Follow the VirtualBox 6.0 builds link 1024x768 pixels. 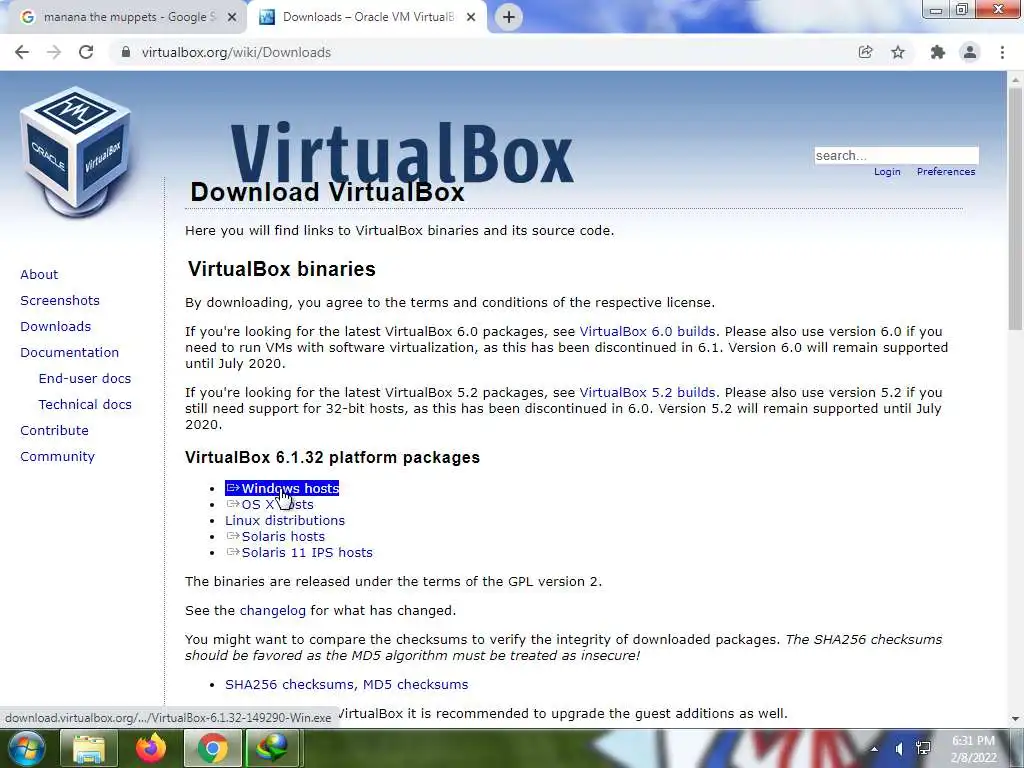tap(647, 332)
